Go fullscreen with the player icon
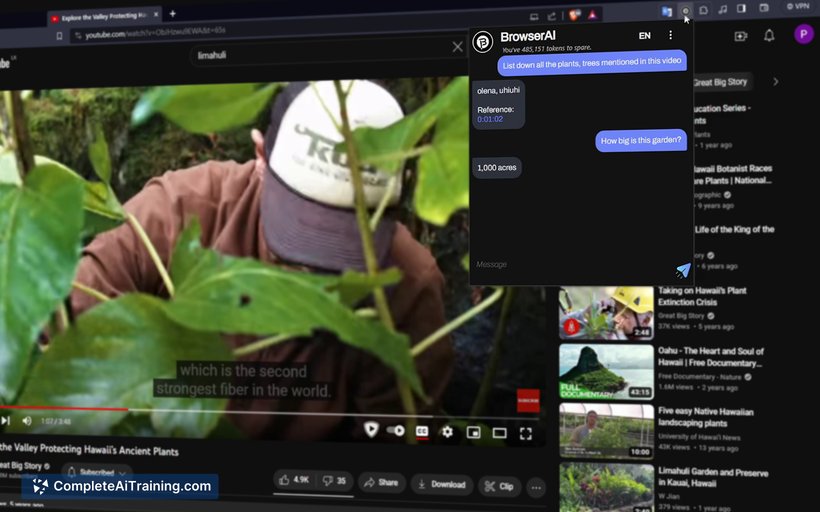Viewport: 820px width, 512px height. coord(526,434)
